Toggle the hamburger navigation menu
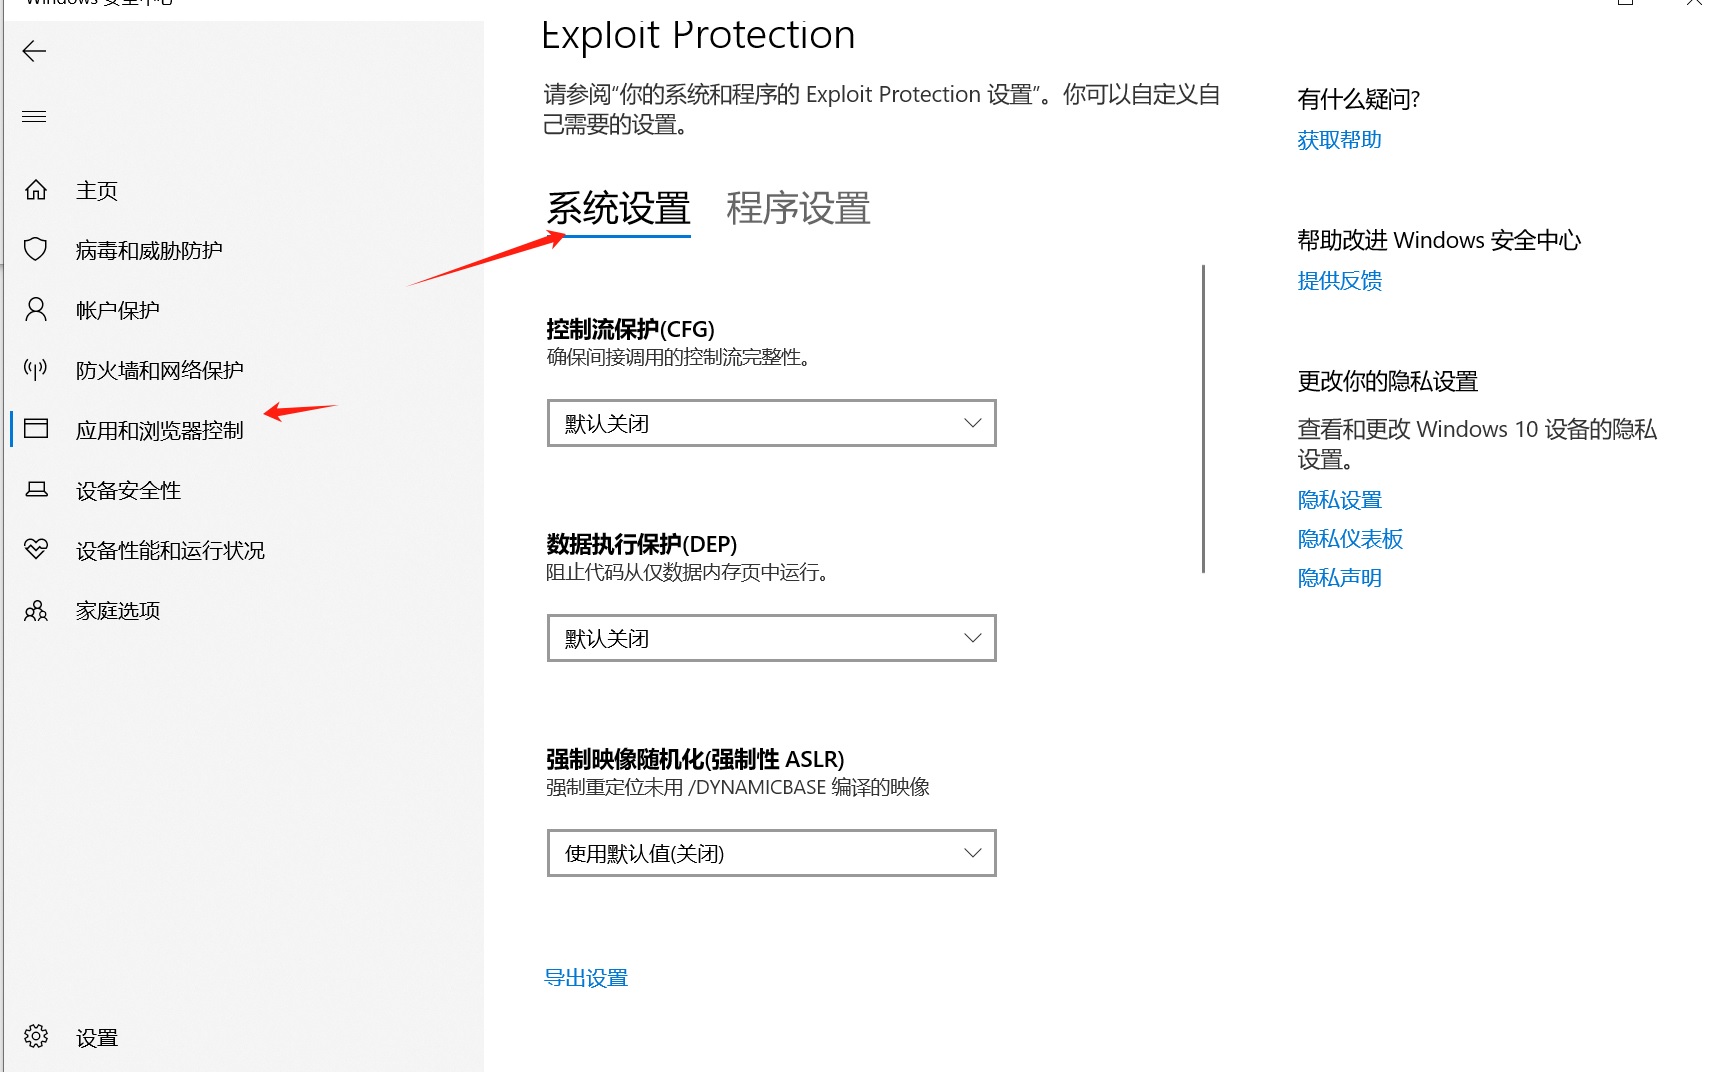The height and width of the screenshot is (1072, 1717). pyautogui.click(x=34, y=116)
